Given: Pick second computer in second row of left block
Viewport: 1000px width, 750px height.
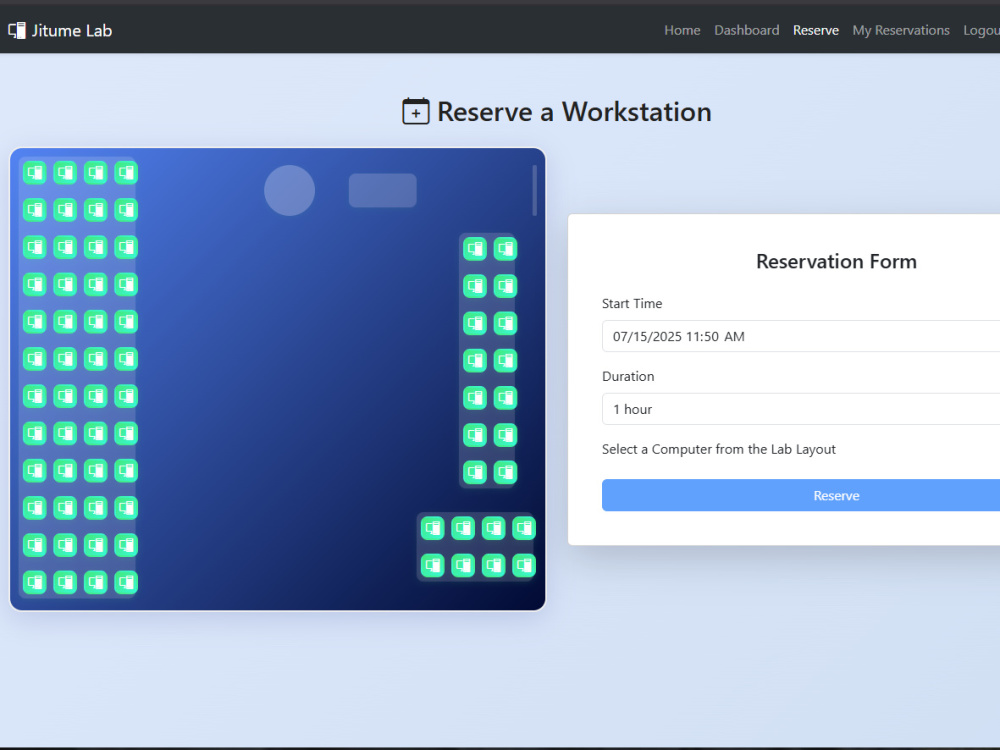Looking at the screenshot, I should tap(65, 210).
